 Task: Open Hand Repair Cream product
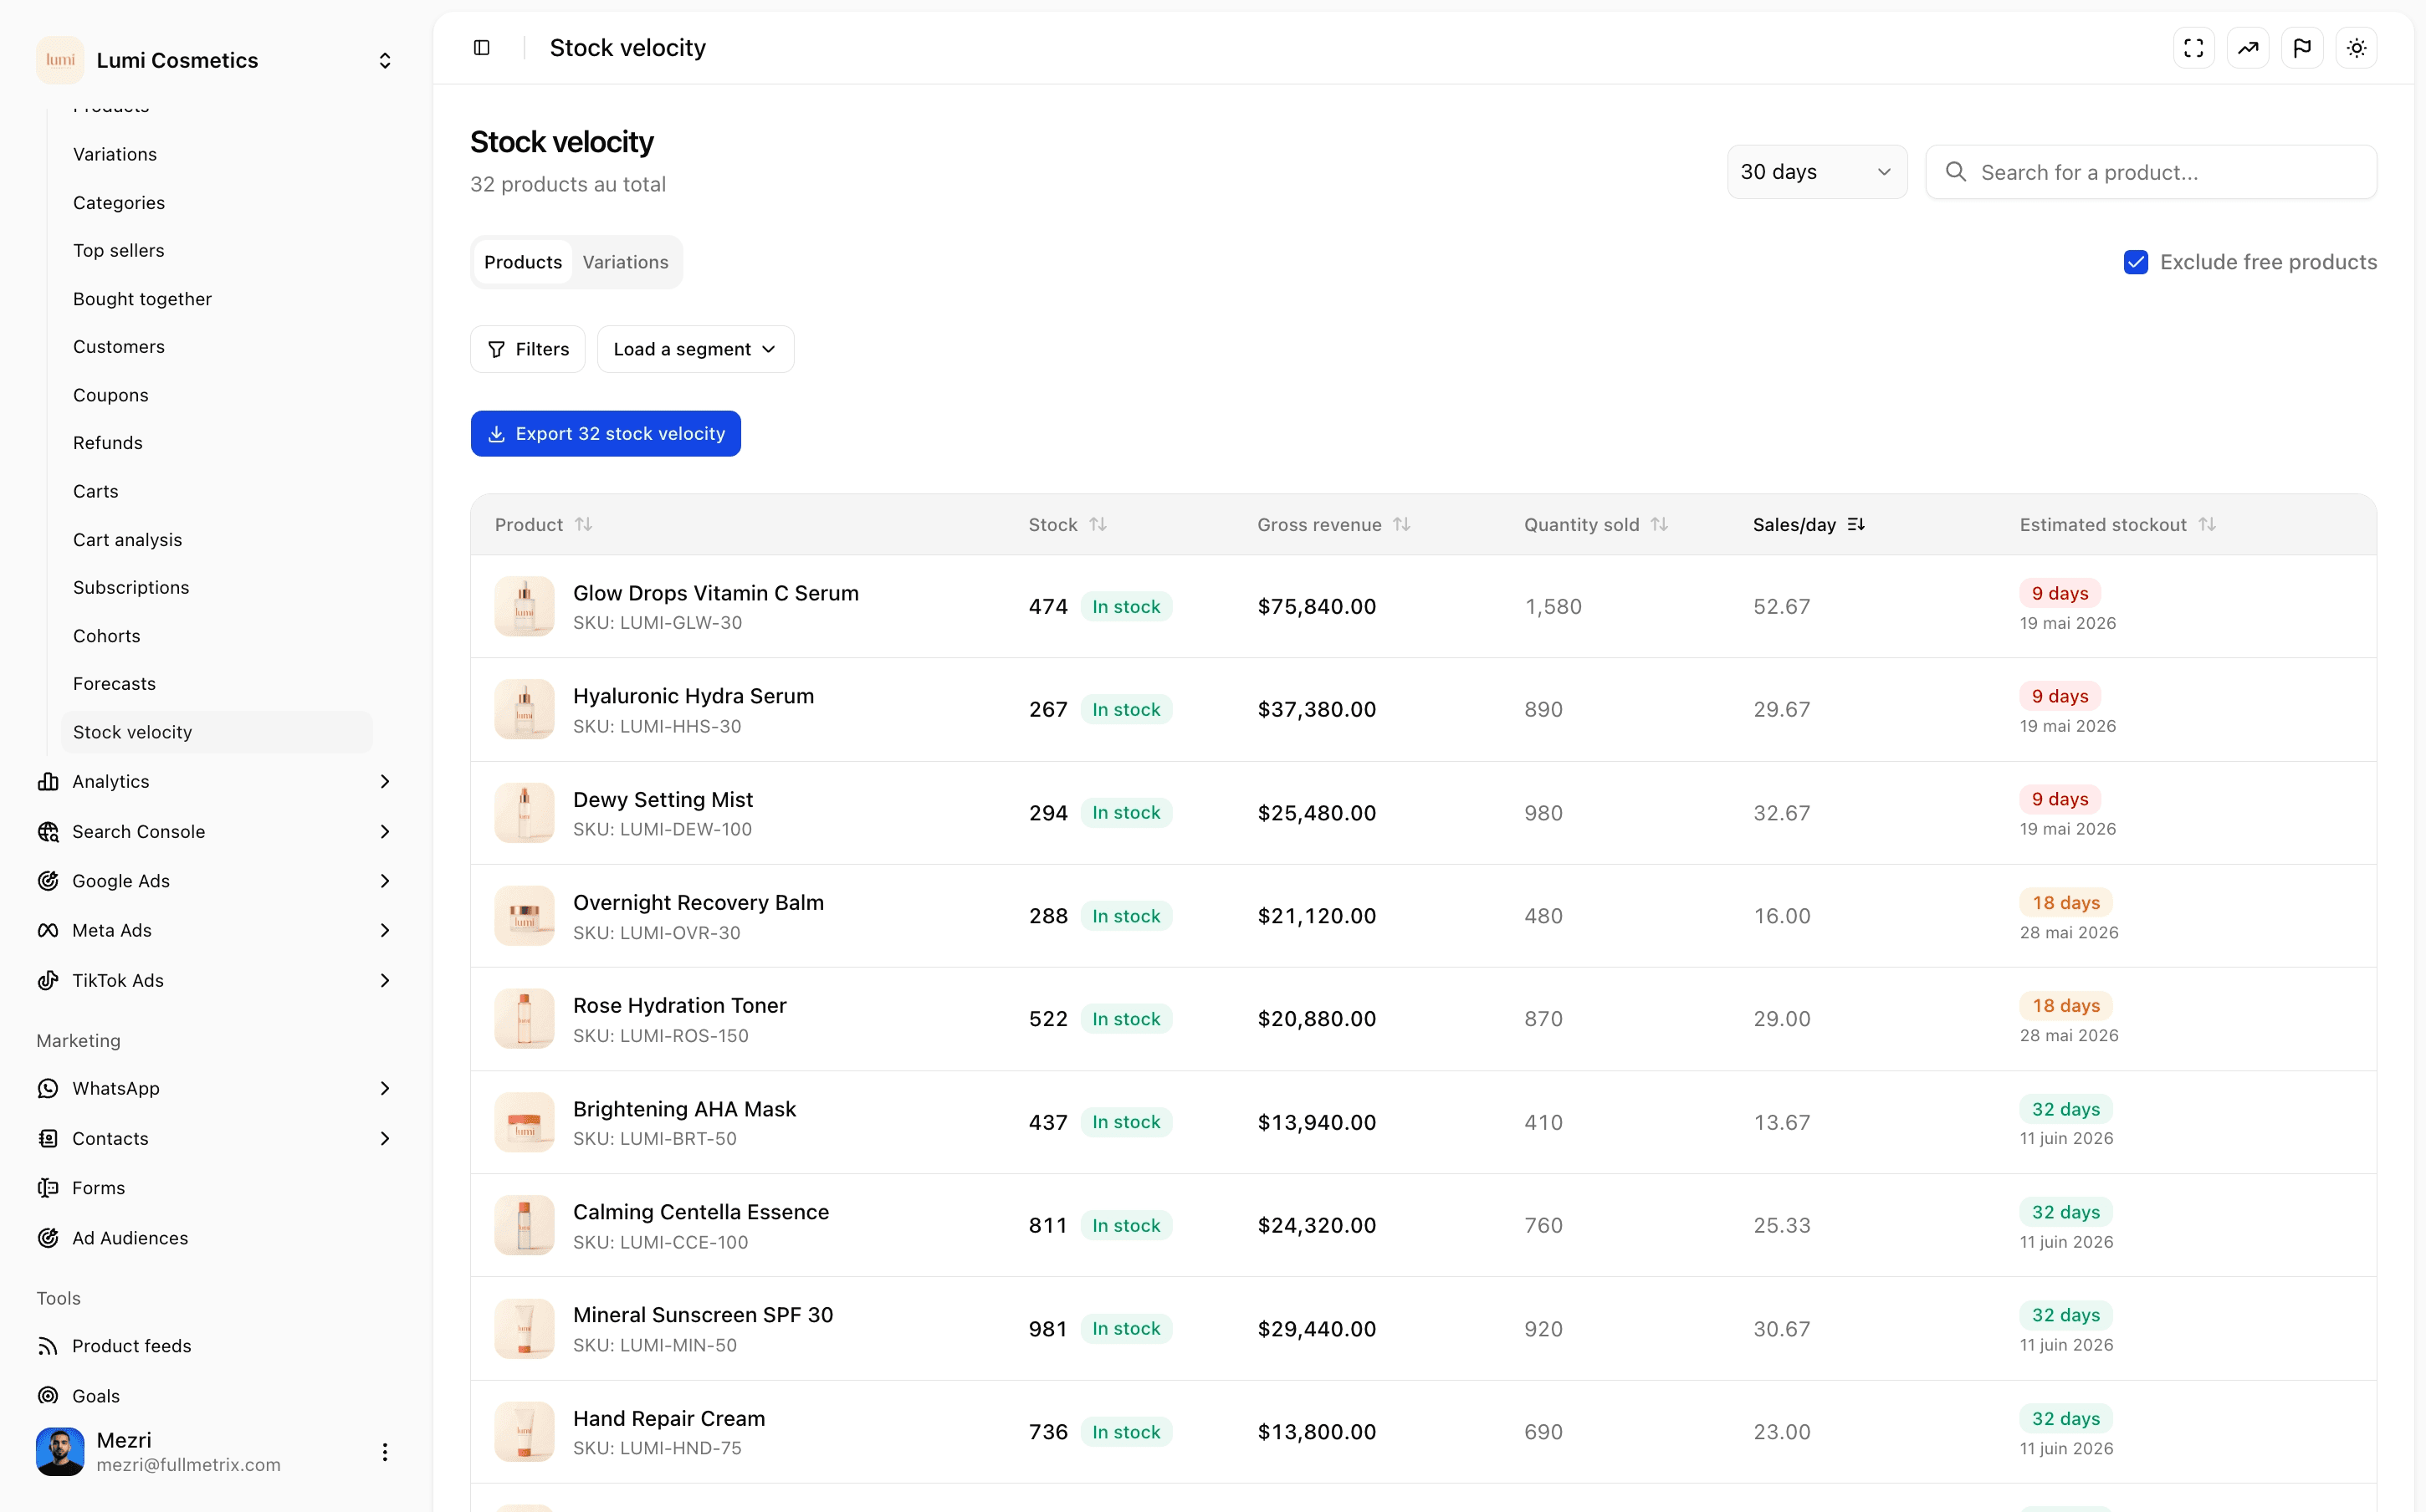[669, 1419]
